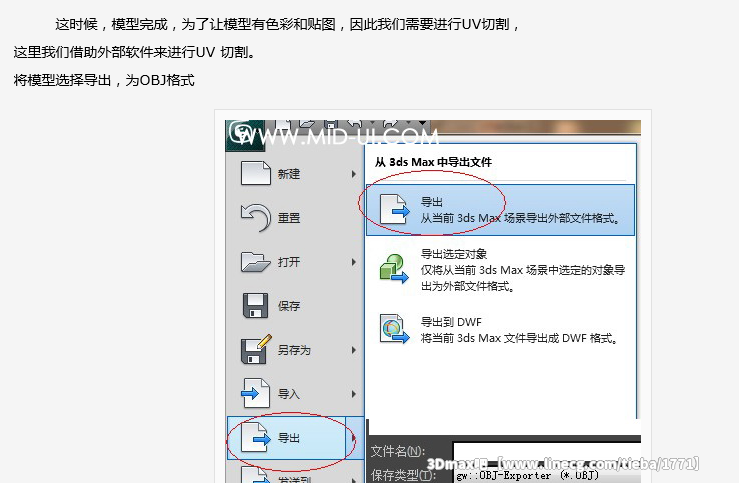Image resolution: width=739 pixels, height=483 pixels.
Task: Open the 保存类型 OBJ-Exporter file type dropdown
Action: click(547, 476)
